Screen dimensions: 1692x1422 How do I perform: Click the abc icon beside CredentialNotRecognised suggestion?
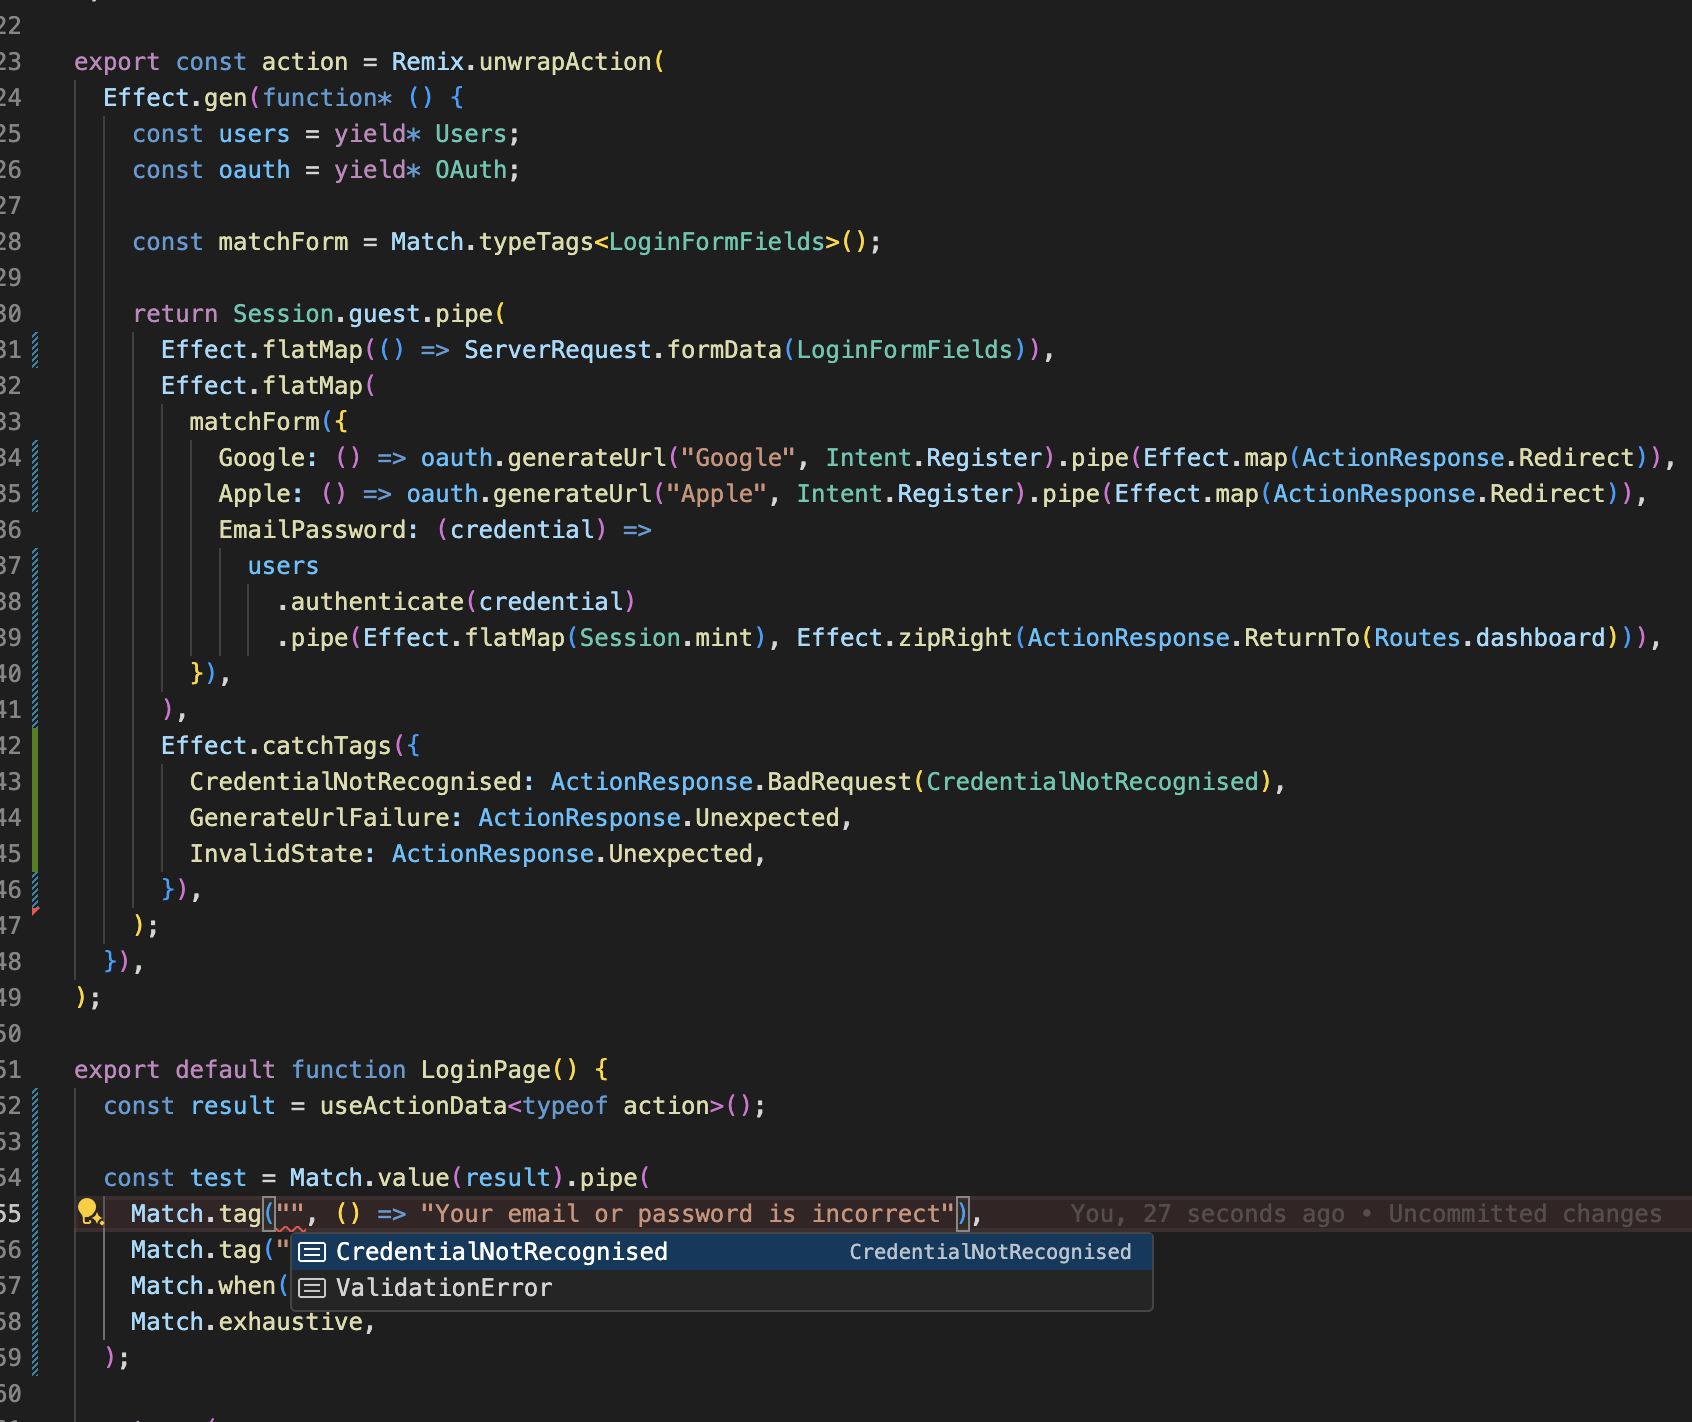click(x=313, y=1250)
